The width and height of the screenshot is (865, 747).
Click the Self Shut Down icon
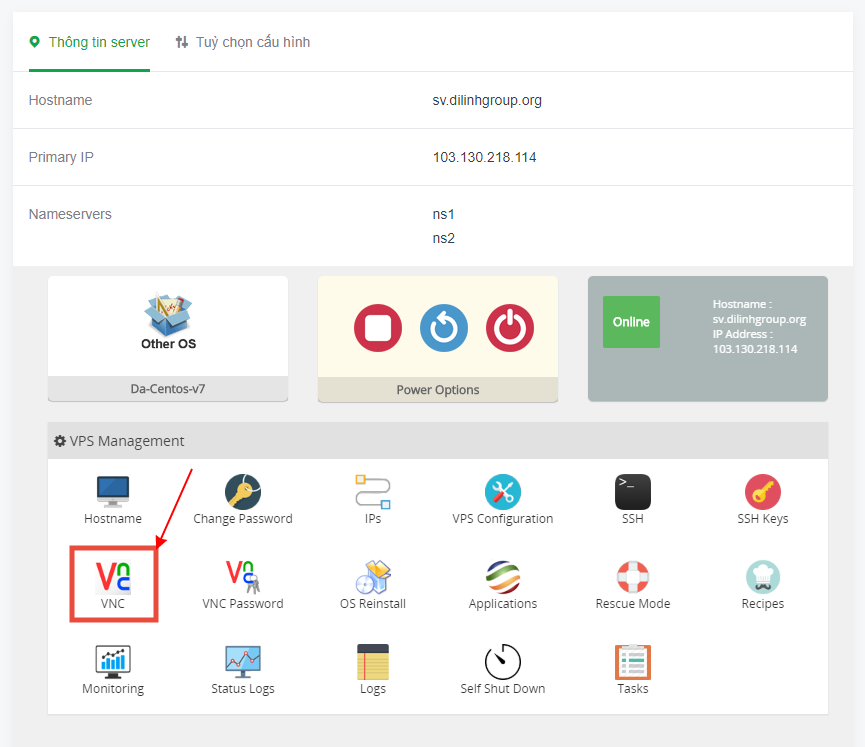(502, 667)
